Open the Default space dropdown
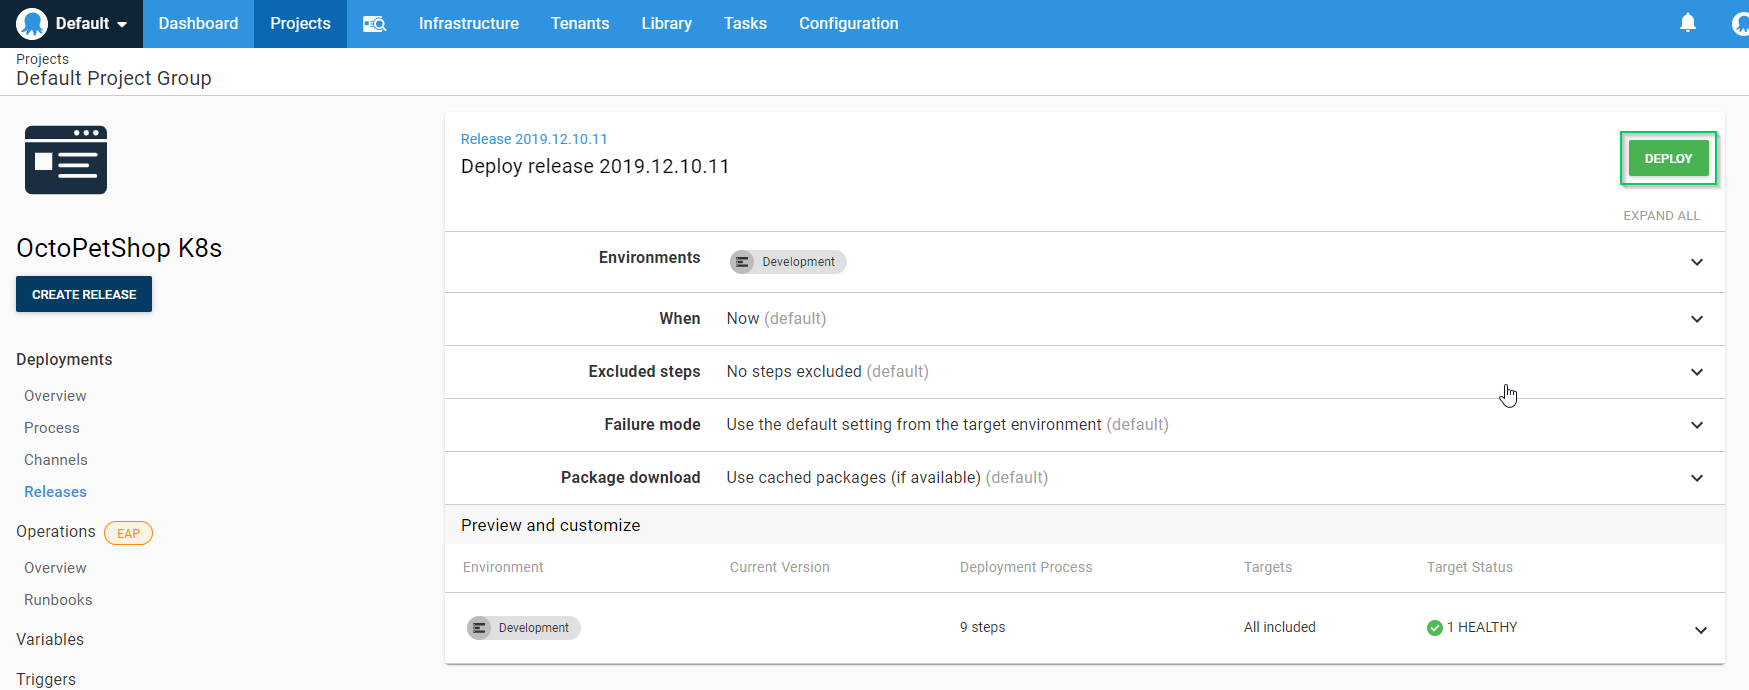The width and height of the screenshot is (1749, 690). [x=91, y=23]
